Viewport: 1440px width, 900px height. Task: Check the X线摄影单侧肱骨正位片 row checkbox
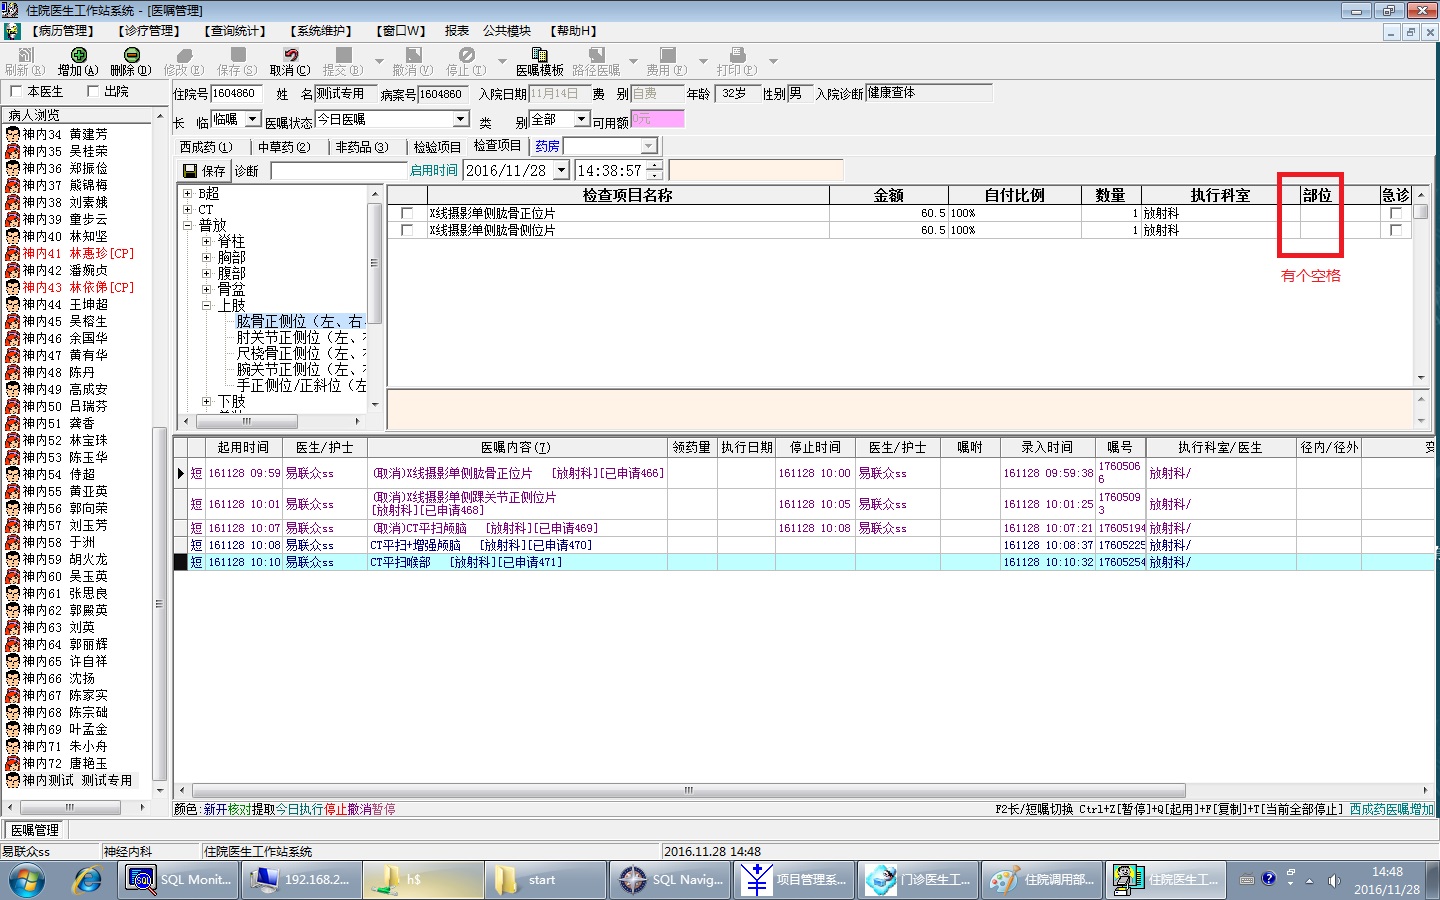tap(407, 213)
